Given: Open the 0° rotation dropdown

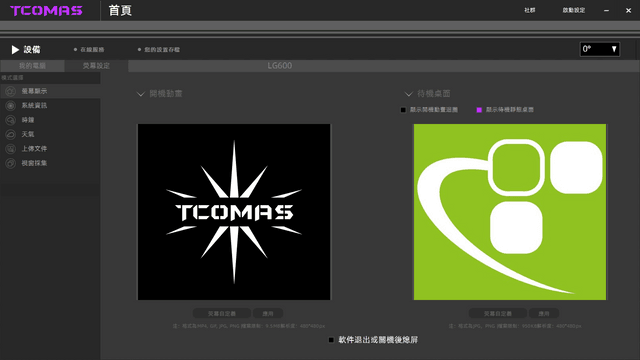Looking at the screenshot, I should pos(600,49).
